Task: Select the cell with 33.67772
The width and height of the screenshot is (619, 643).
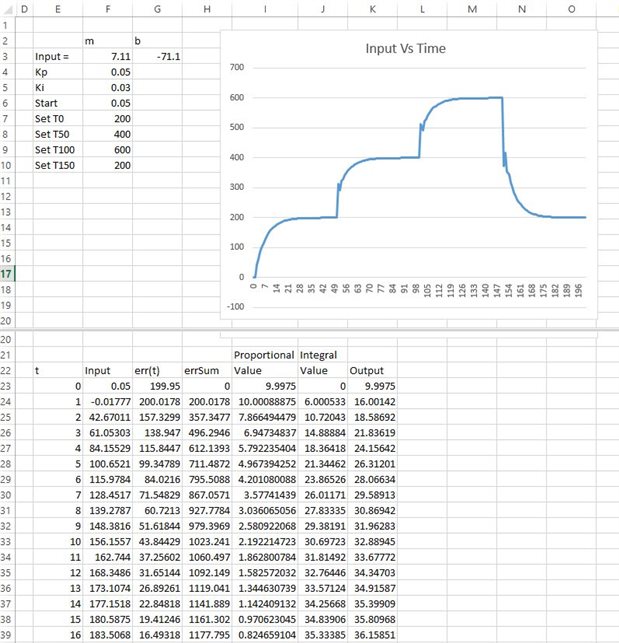Action: click(372, 557)
